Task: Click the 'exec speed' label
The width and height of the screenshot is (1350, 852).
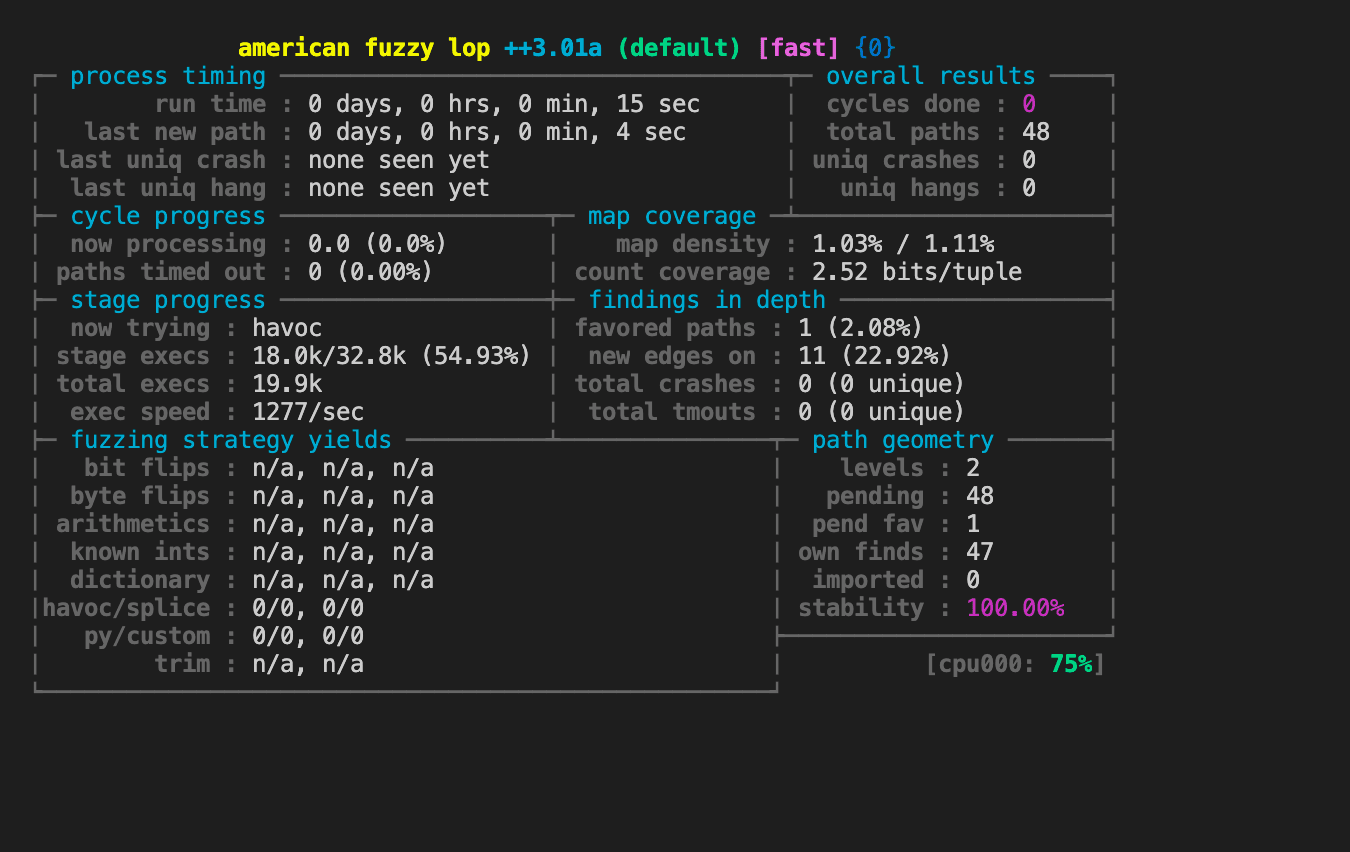Action: (140, 412)
